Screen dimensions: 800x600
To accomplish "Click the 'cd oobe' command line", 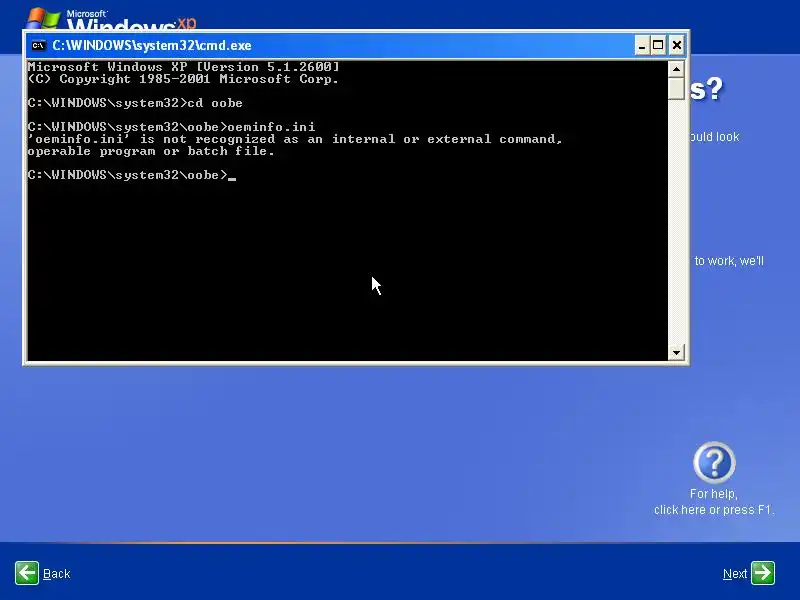I will [135, 103].
